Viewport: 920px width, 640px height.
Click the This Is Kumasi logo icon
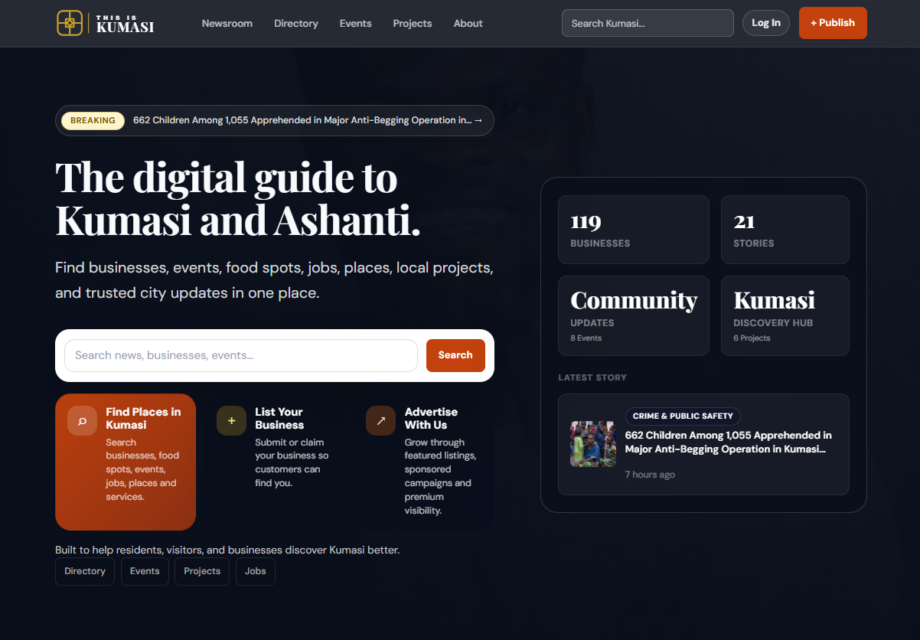(x=69, y=23)
